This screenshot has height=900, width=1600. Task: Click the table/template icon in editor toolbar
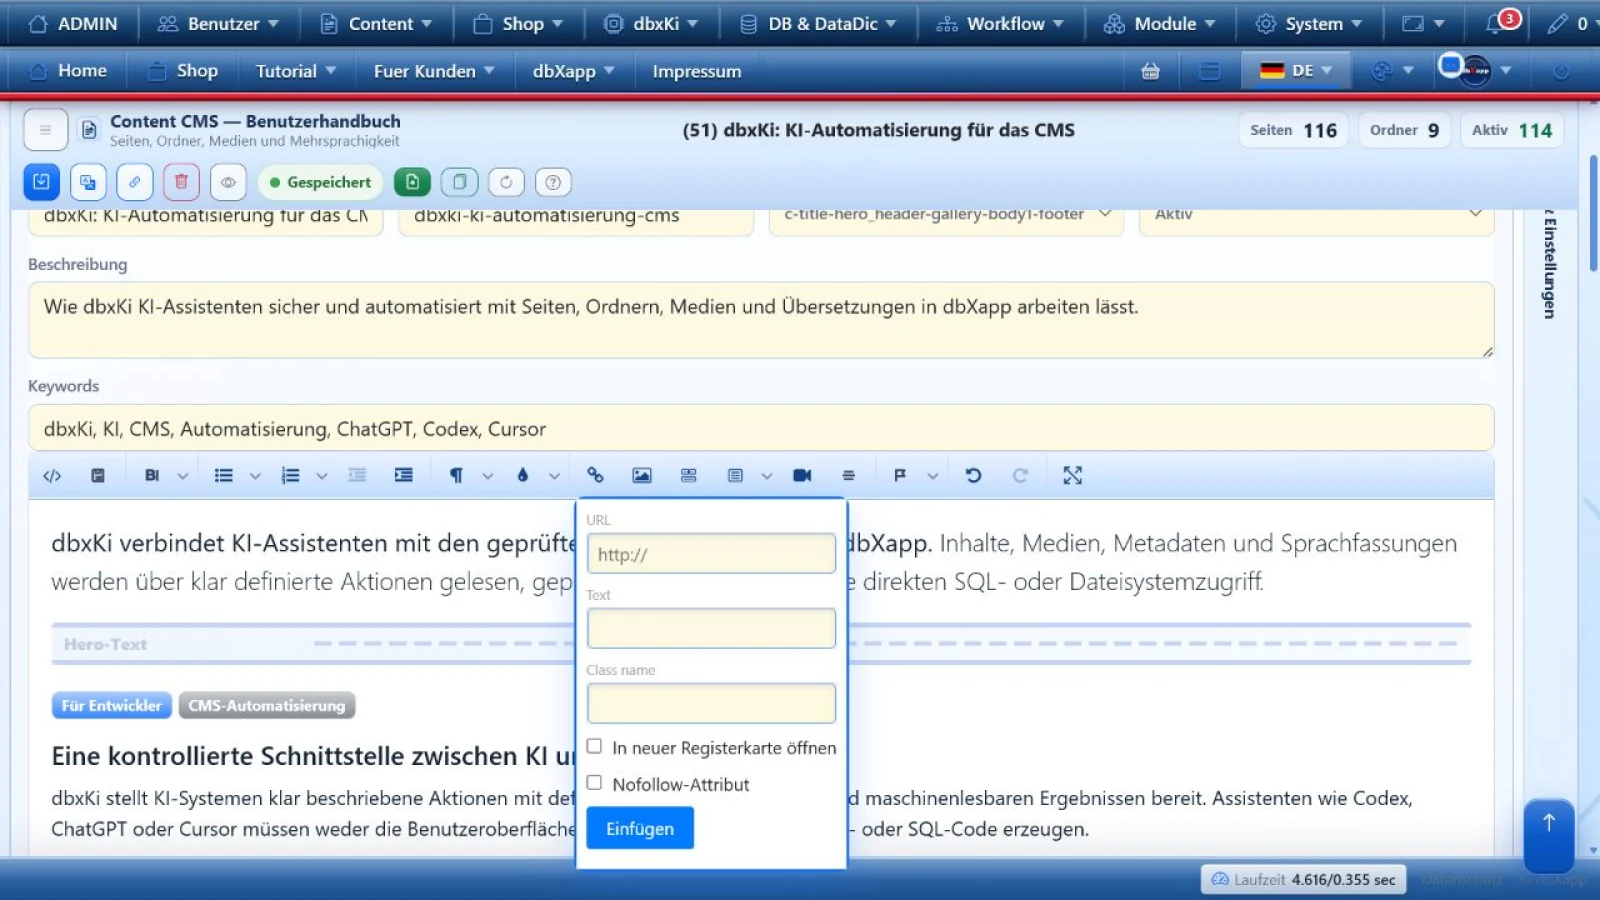click(x=735, y=476)
